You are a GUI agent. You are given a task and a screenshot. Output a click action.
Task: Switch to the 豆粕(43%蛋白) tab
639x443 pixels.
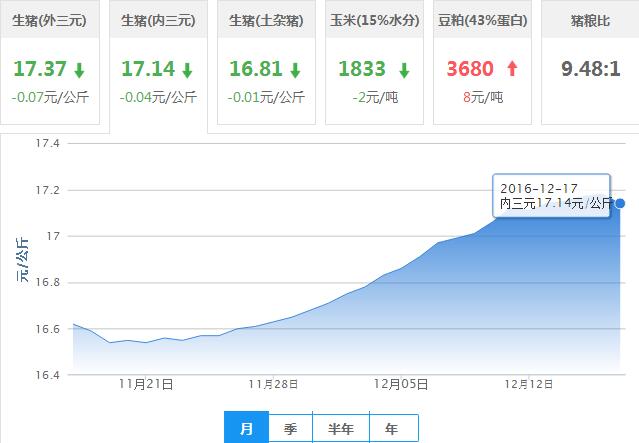coord(483,62)
